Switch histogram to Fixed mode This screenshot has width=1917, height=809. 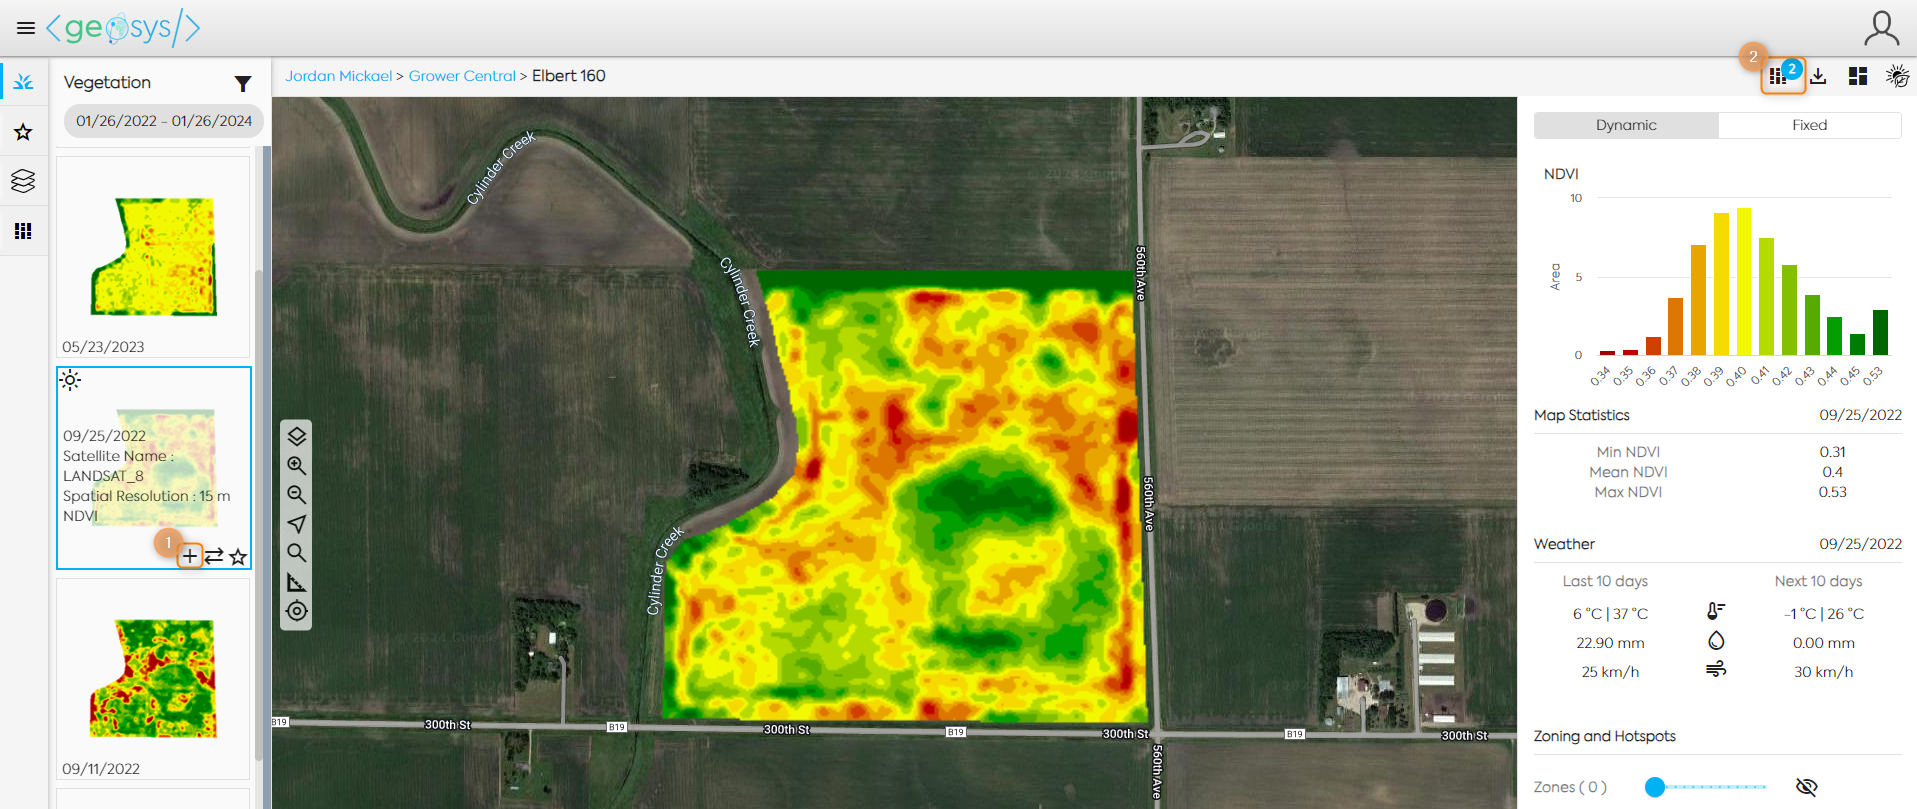(x=1809, y=125)
